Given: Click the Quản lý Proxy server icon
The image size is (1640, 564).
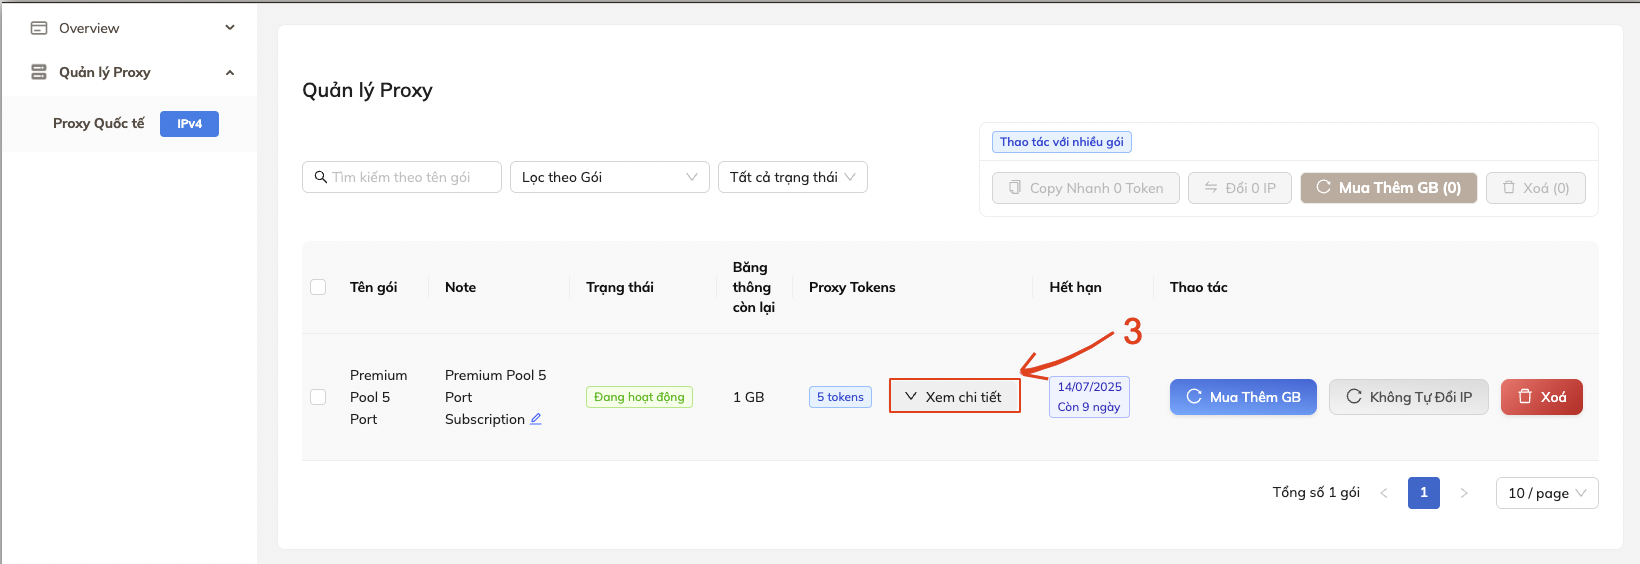Looking at the screenshot, I should coord(39,72).
